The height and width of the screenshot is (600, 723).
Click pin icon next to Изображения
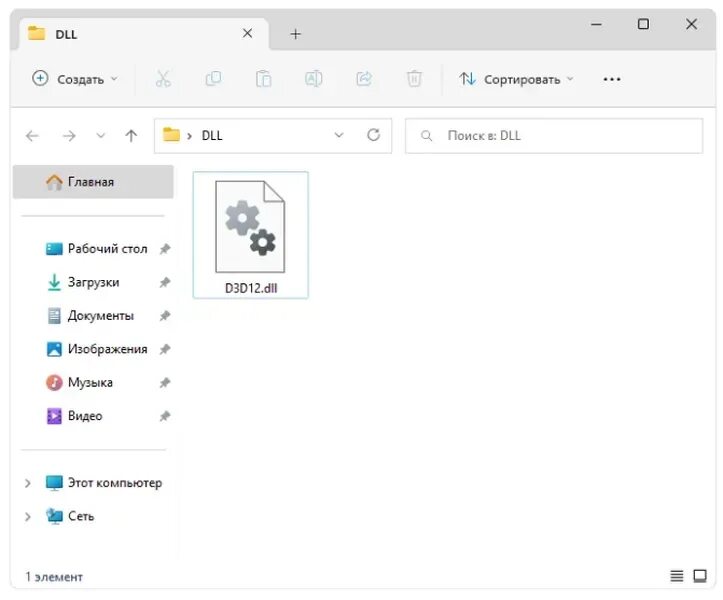pos(165,349)
